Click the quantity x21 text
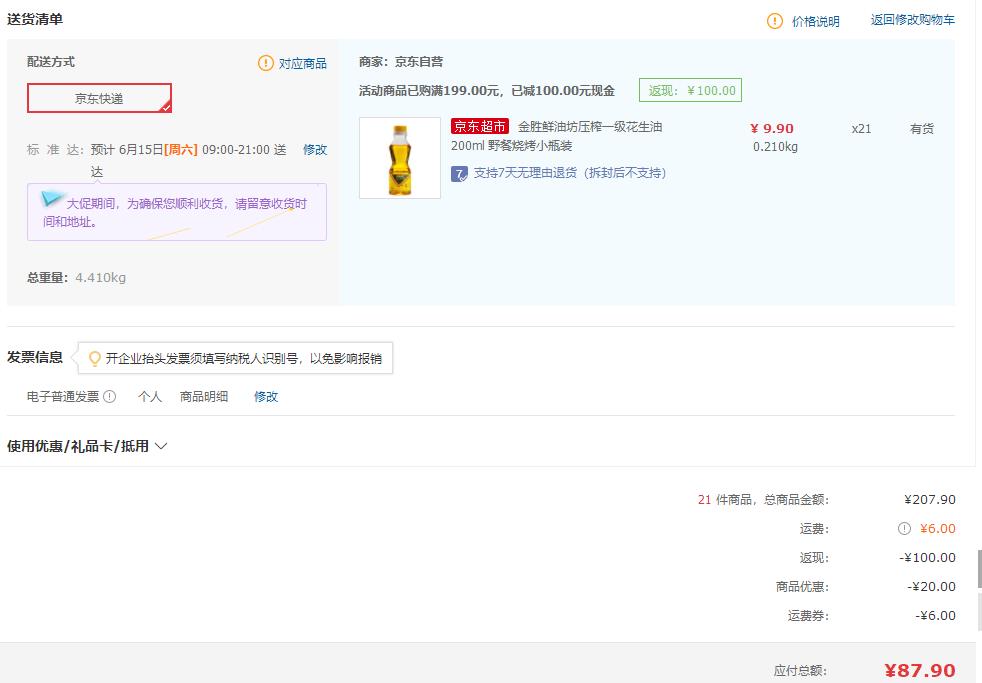Screen dimensions: 982x683 (861, 128)
